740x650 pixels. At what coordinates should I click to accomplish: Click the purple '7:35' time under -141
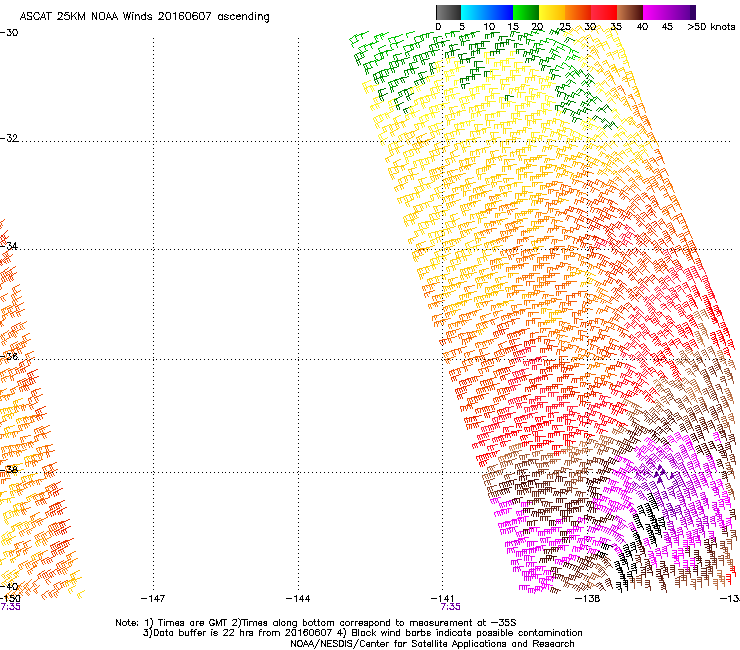[450, 607]
